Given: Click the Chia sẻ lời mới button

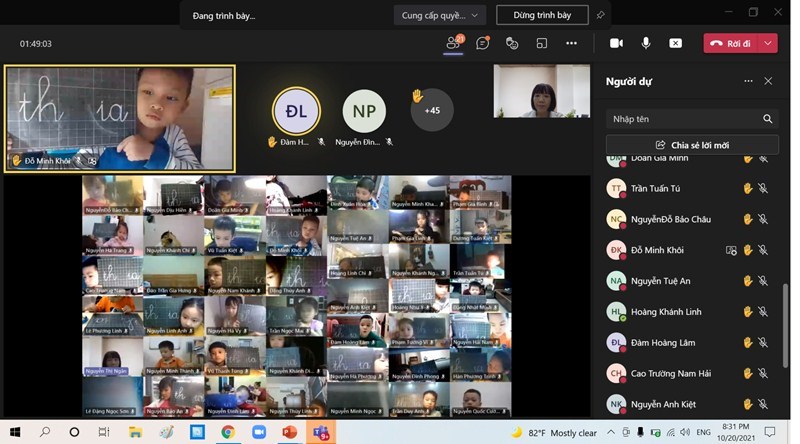Looking at the screenshot, I should 692,145.
